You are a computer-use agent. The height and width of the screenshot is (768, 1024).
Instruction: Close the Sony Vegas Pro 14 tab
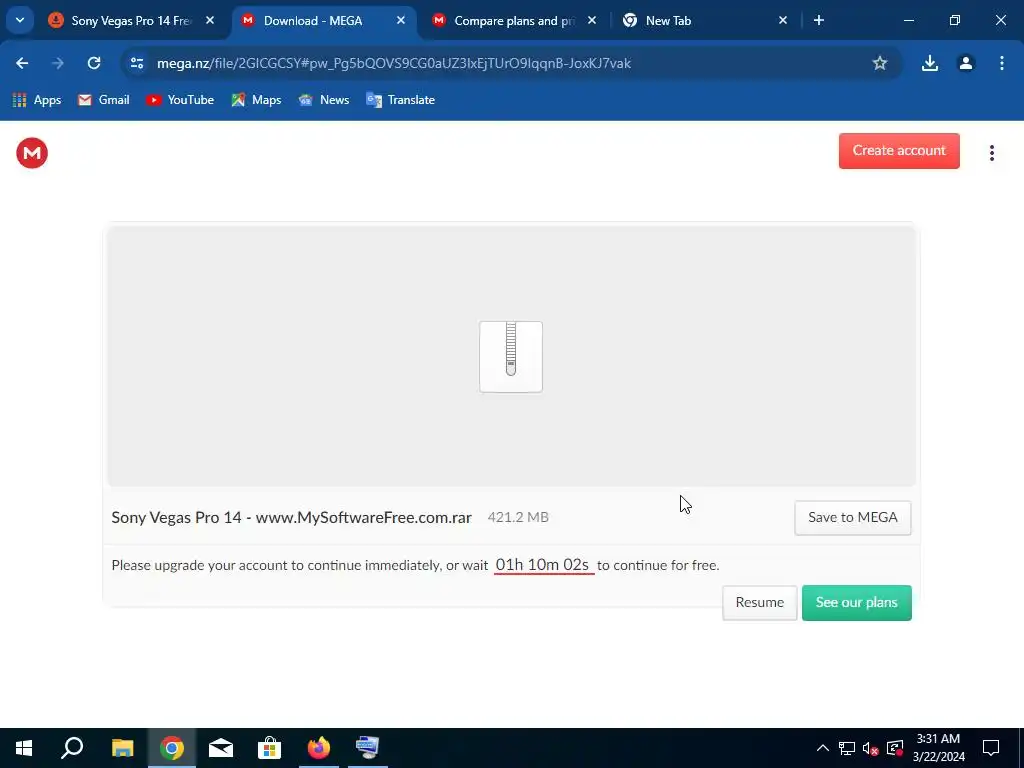(x=210, y=20)
